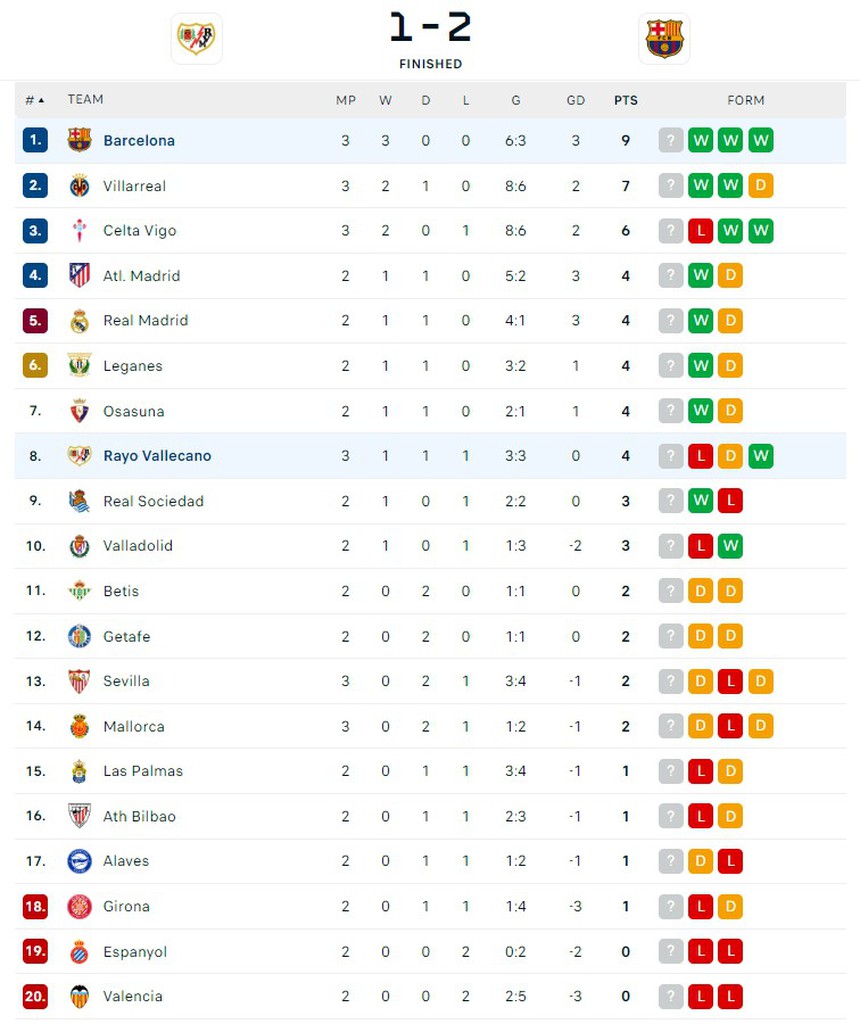Viewport: 860px width, 1024px height.
Task: Open the Atl. Madrid team link
Action: tap(141, 276)
